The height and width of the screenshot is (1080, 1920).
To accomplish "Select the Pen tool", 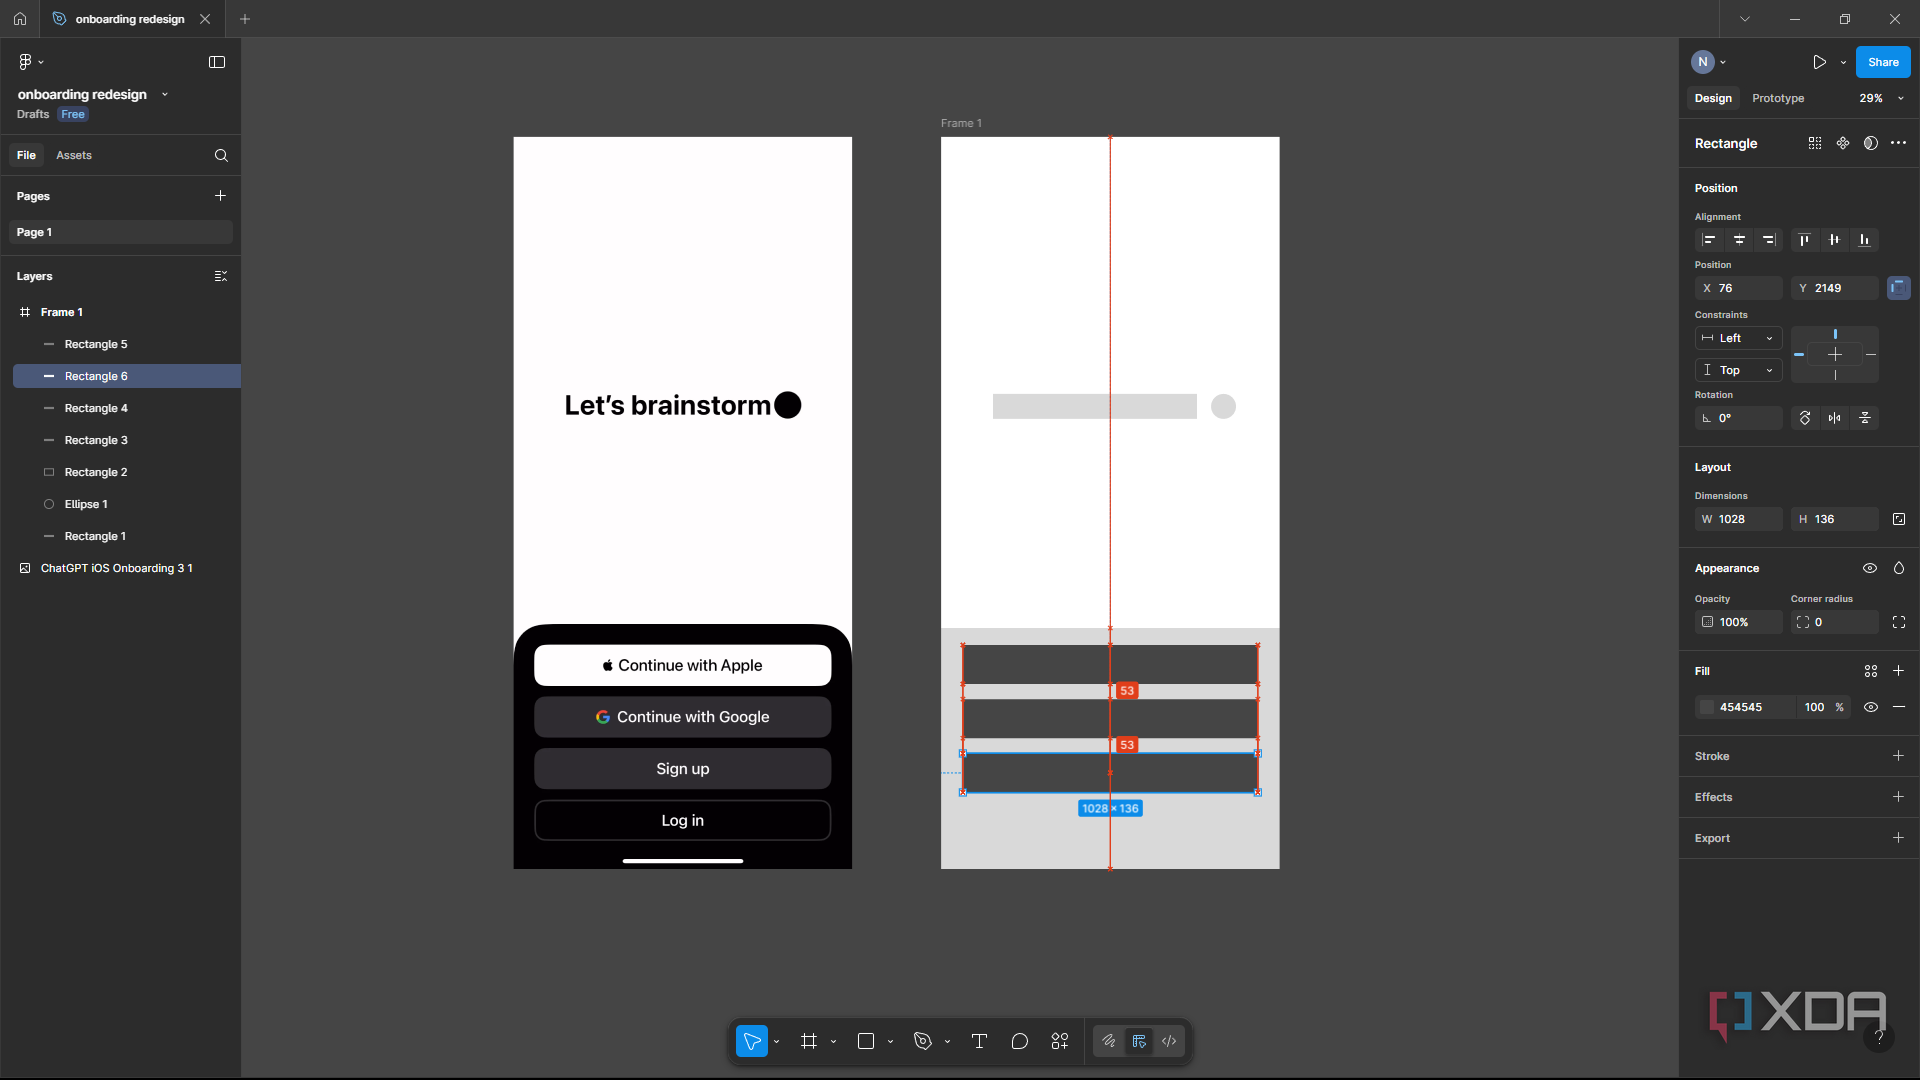I will tap(923, 1041).
